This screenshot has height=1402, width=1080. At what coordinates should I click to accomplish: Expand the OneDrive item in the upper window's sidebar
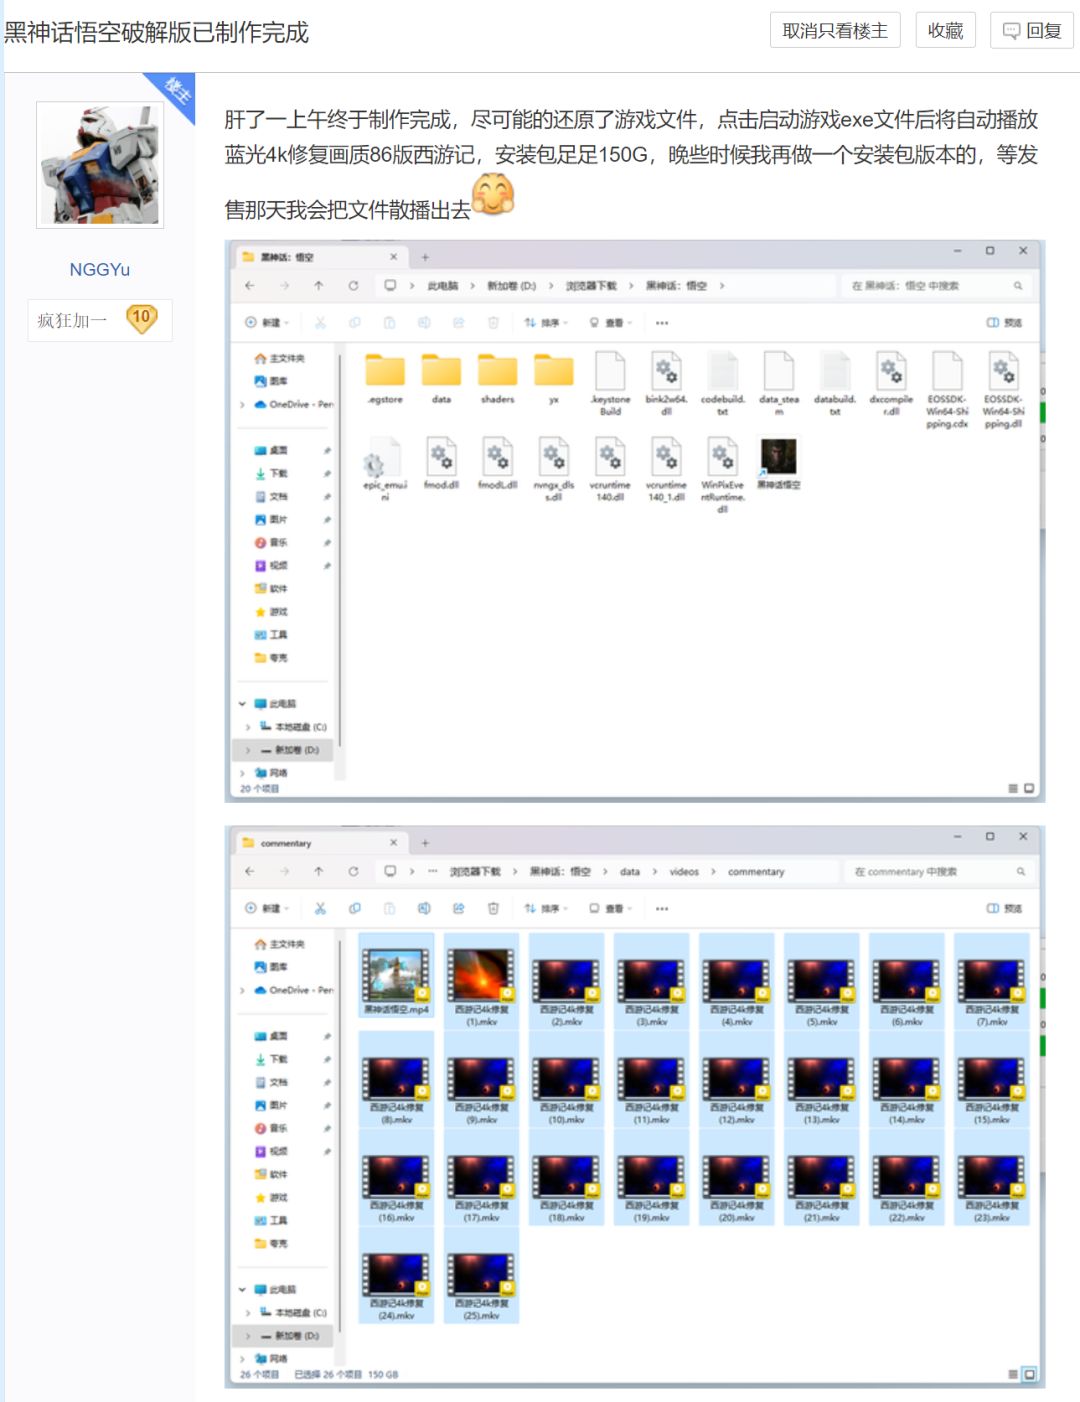click(x=242, y=405)
